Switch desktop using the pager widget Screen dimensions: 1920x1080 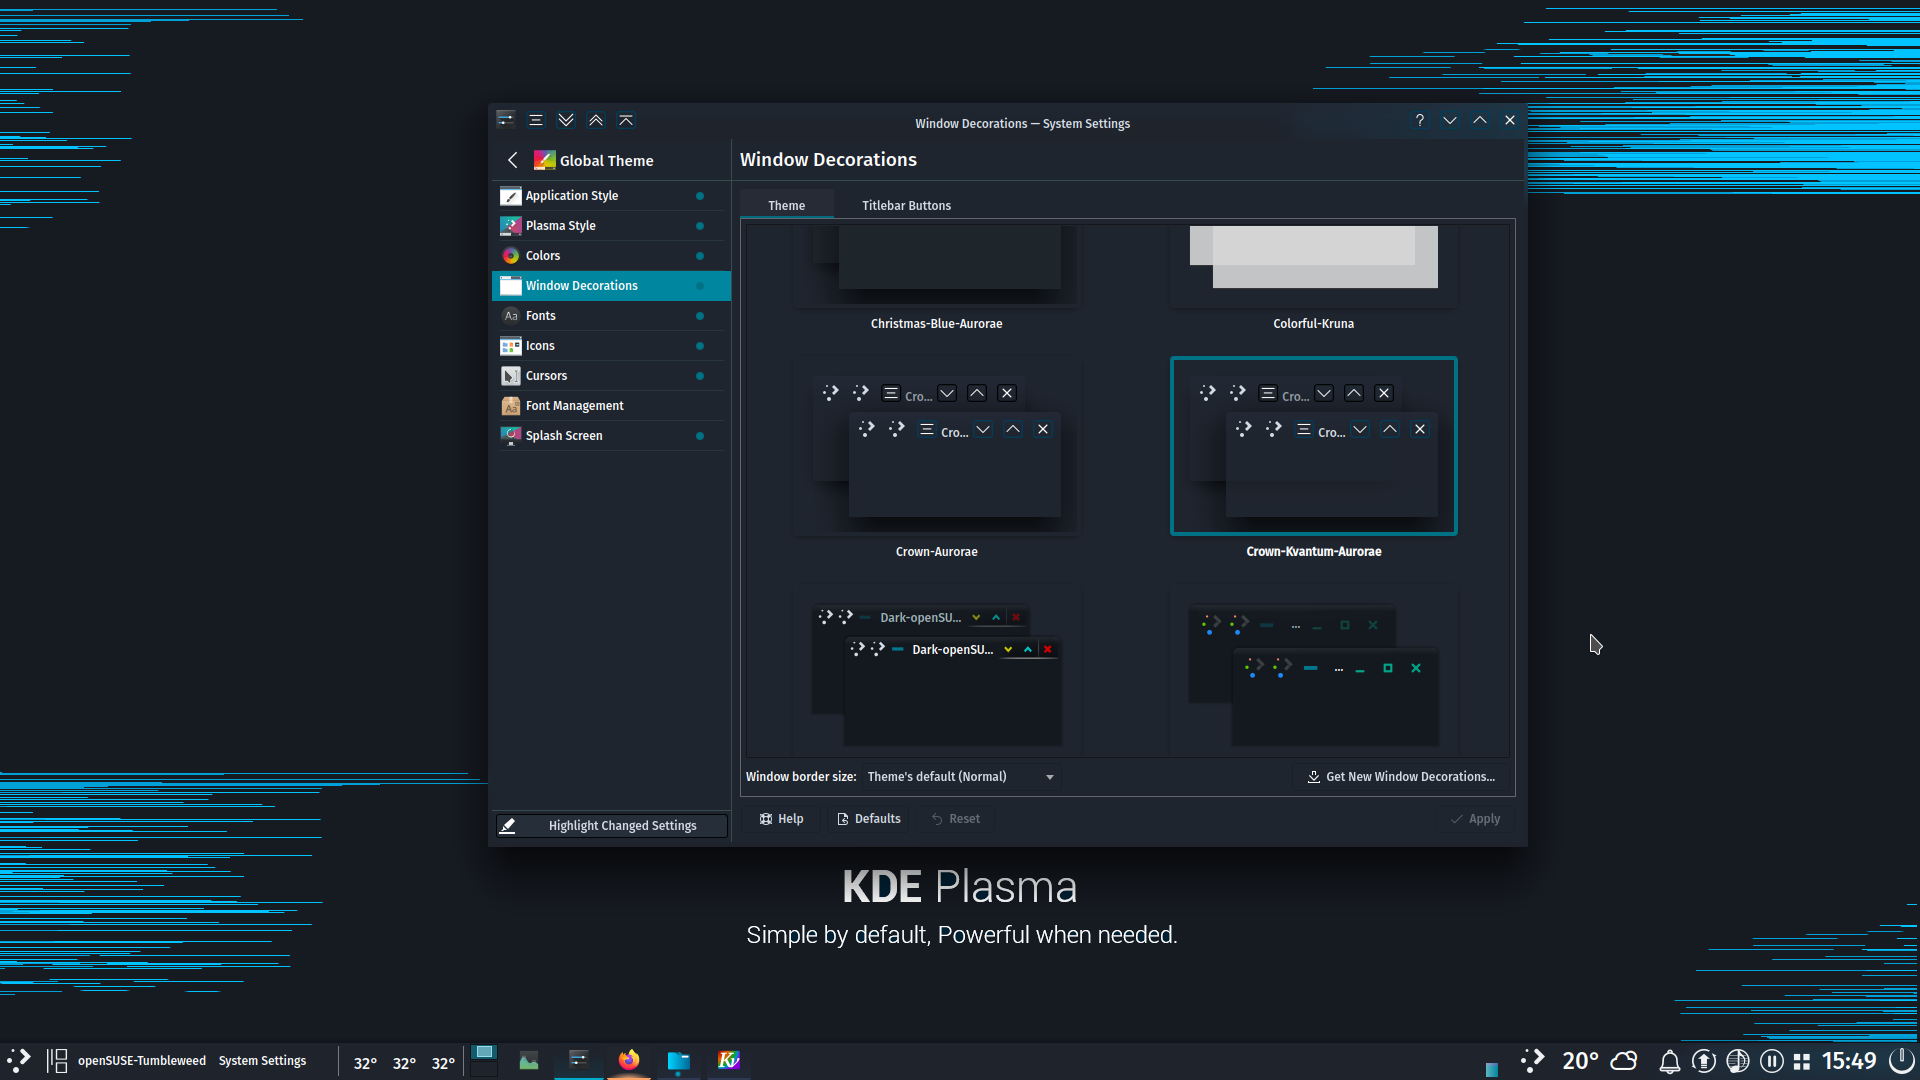[x=484, y=1060]
